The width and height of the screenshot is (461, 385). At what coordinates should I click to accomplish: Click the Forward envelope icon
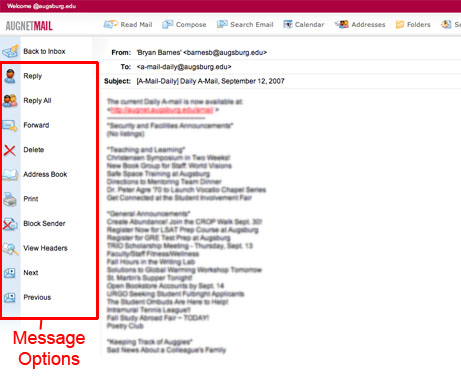tap(10, 126)
